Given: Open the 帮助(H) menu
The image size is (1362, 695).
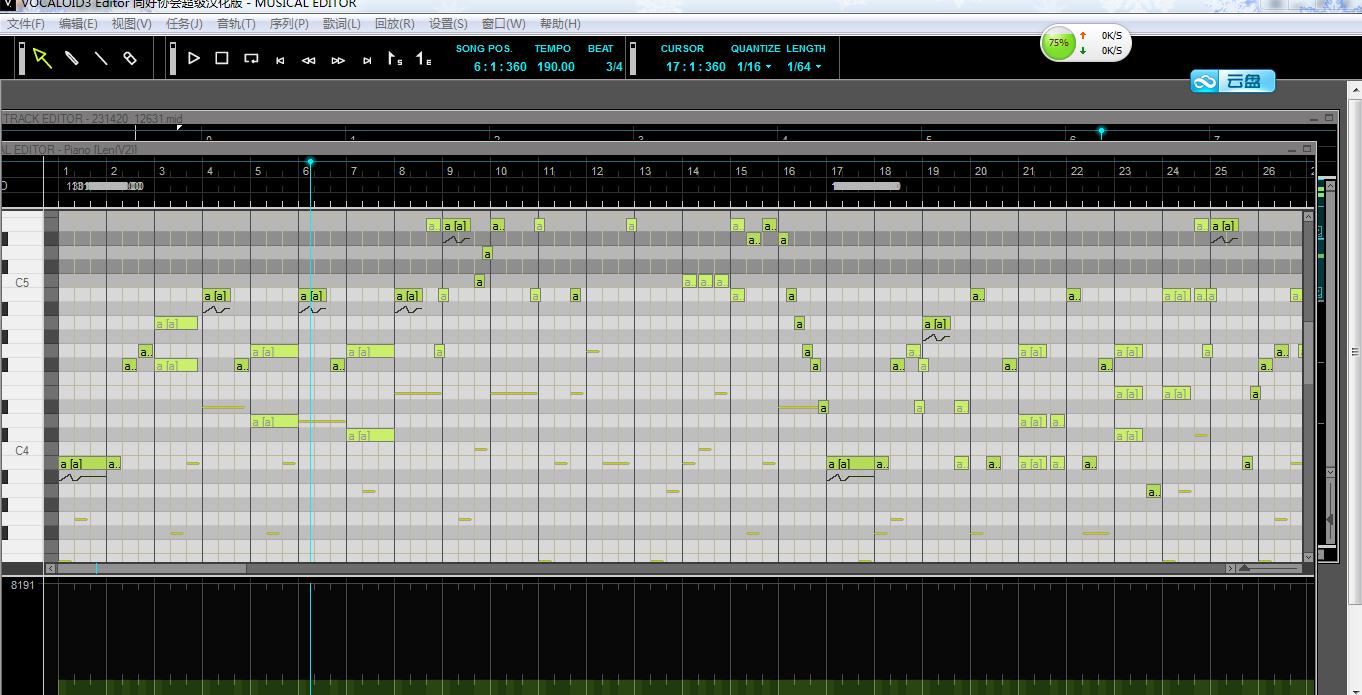Looking at the screenshot, I should [x=560, y=23].
